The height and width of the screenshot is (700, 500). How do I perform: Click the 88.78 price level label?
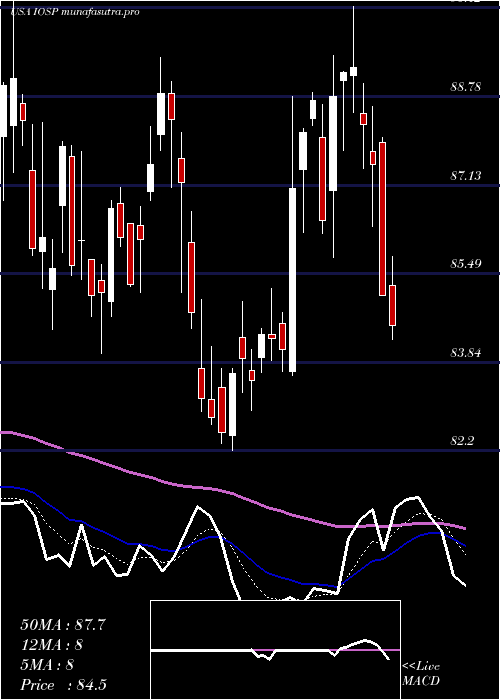[x=465, y=87]
